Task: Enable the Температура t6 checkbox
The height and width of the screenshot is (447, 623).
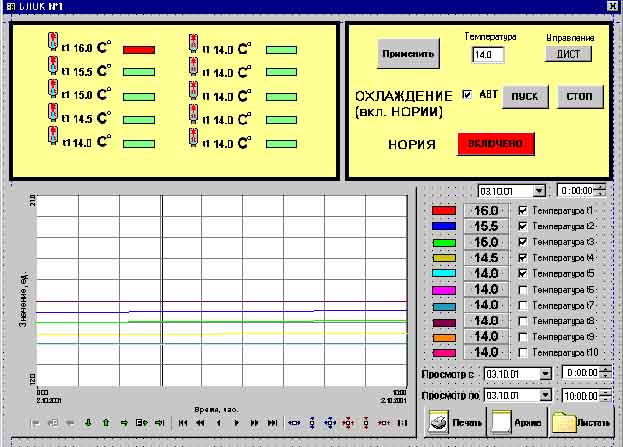Action: click(523, 289)
